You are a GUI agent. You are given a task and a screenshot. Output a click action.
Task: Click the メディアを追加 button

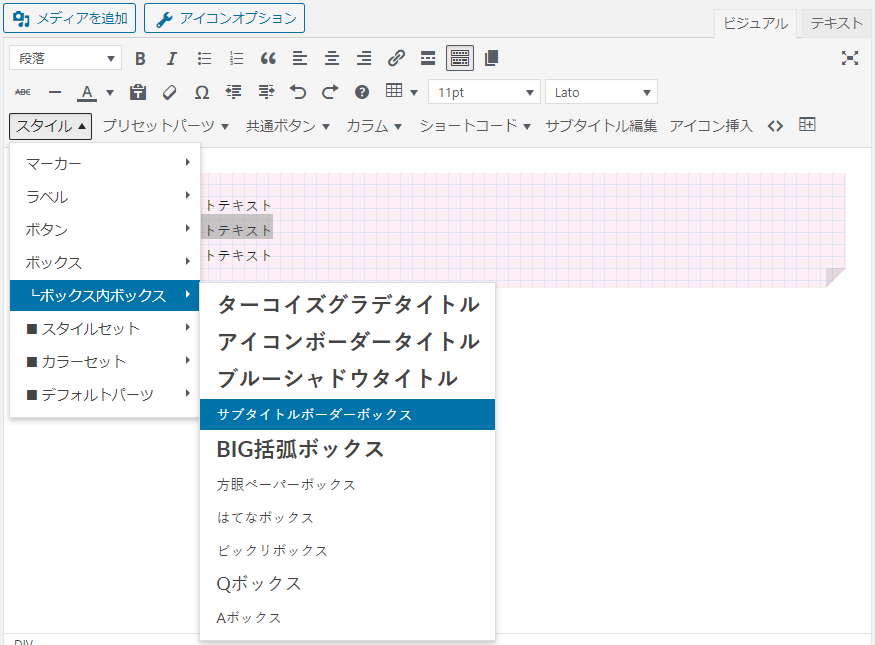[69, 18]
